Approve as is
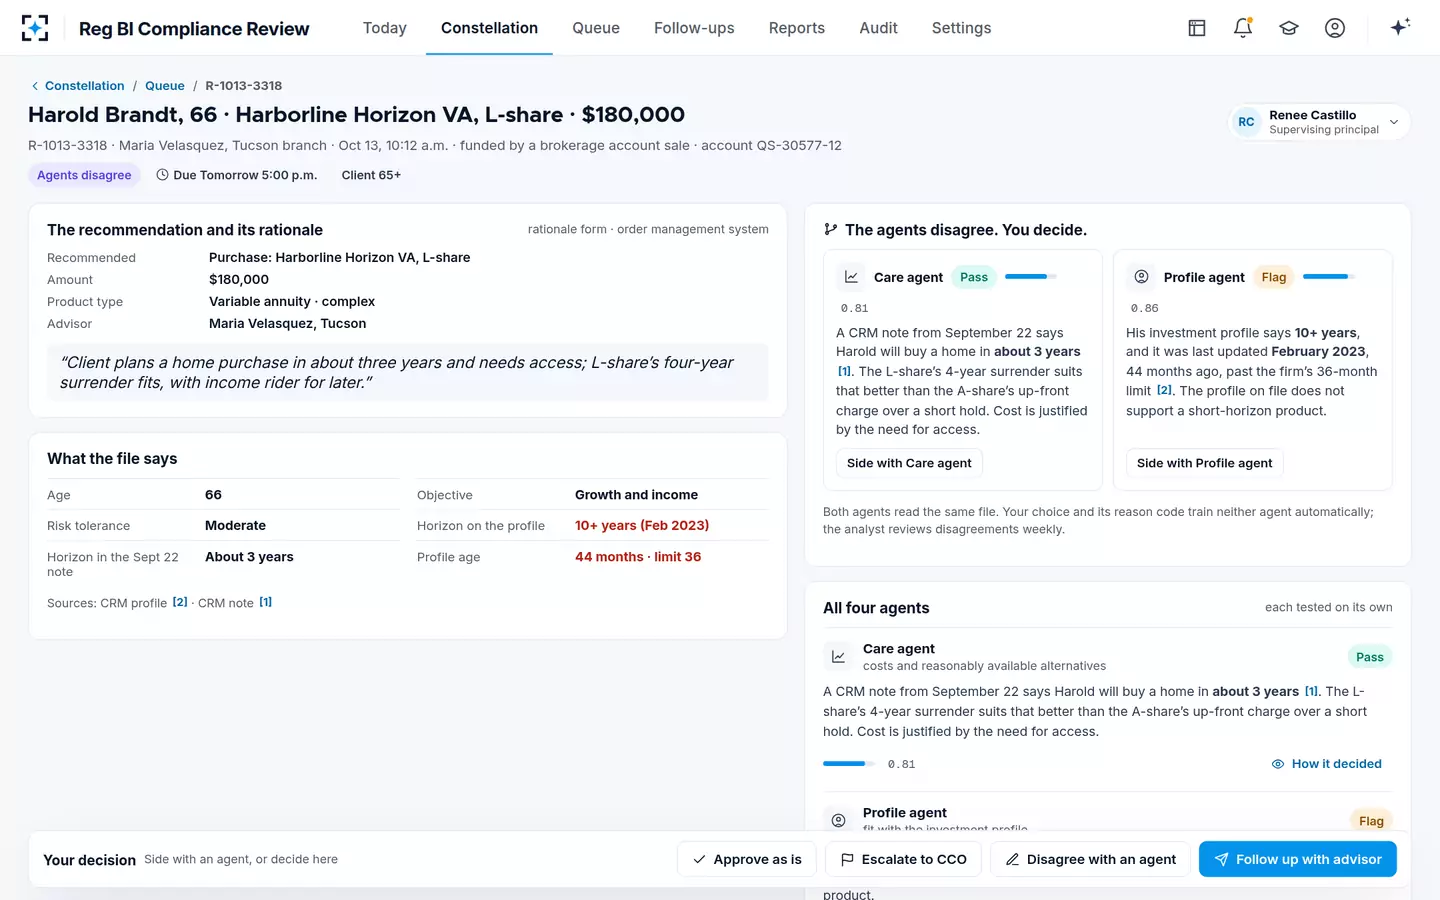This screenshot has height=900, width=1440. [x=747, y=859]
